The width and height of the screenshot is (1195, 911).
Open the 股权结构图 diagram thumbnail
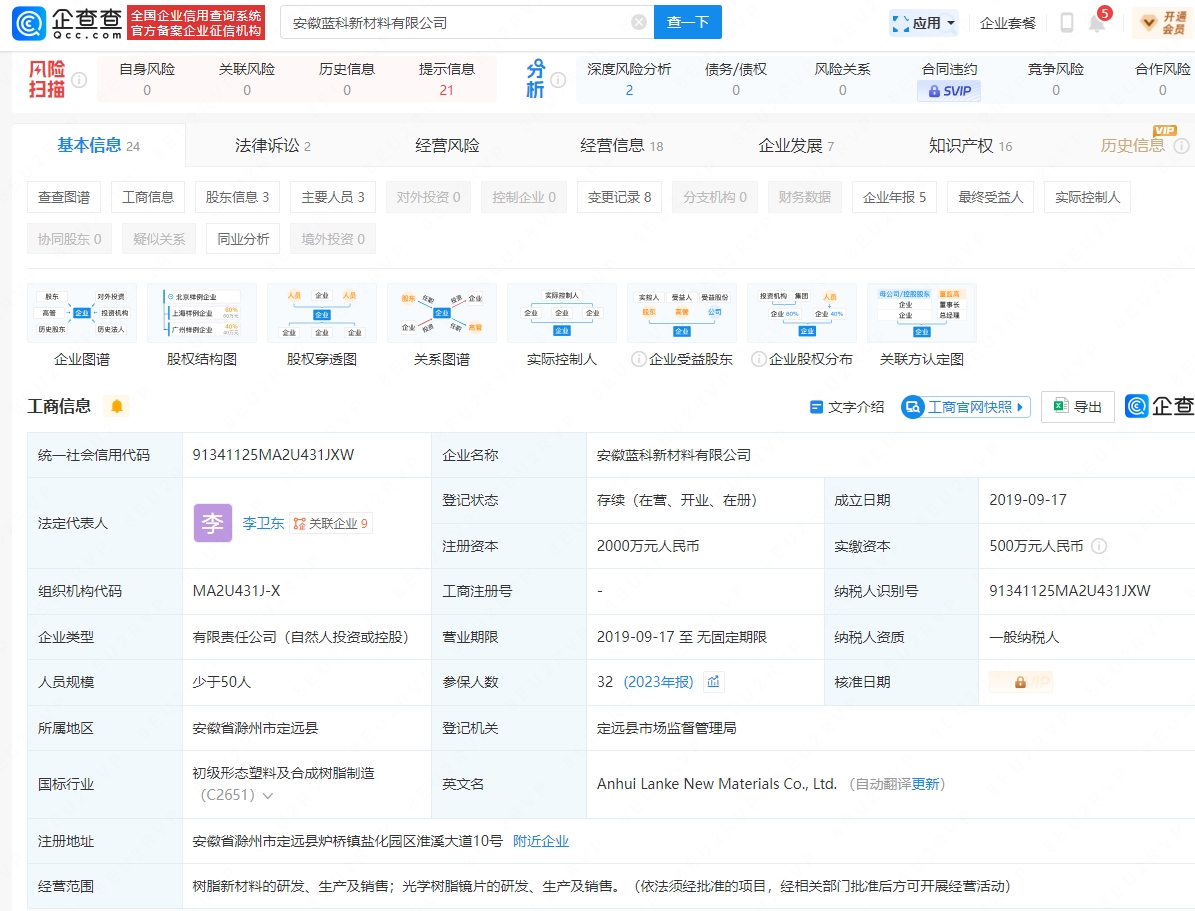(202, 313)
